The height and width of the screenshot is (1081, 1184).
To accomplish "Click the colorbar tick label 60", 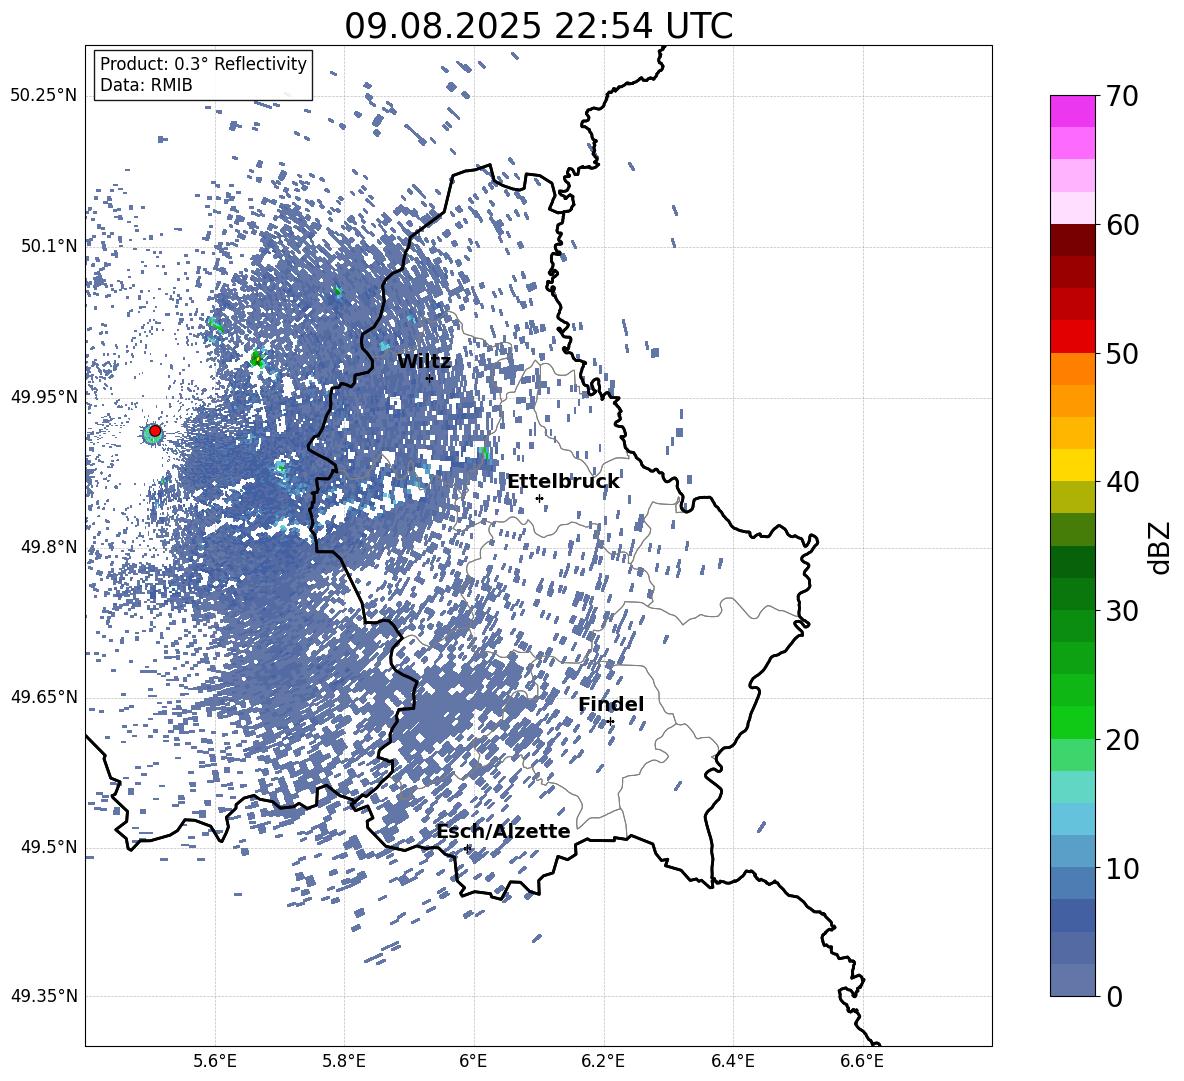I will point(1122,225).
